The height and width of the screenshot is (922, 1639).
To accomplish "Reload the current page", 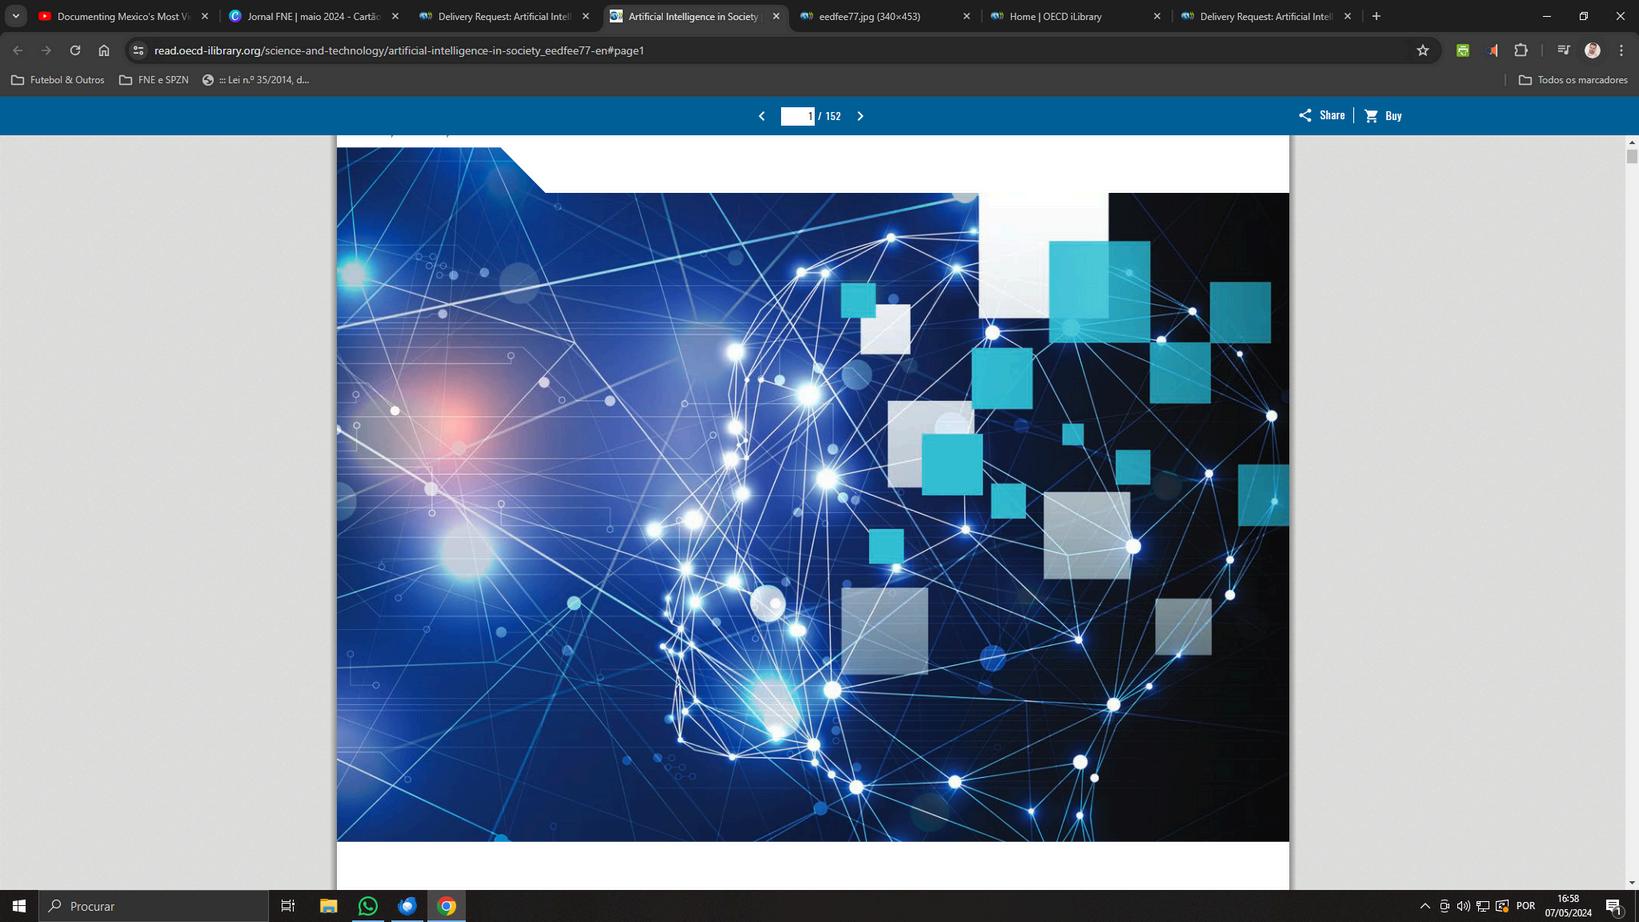I will pyautogui.click(x=75, y=50).
